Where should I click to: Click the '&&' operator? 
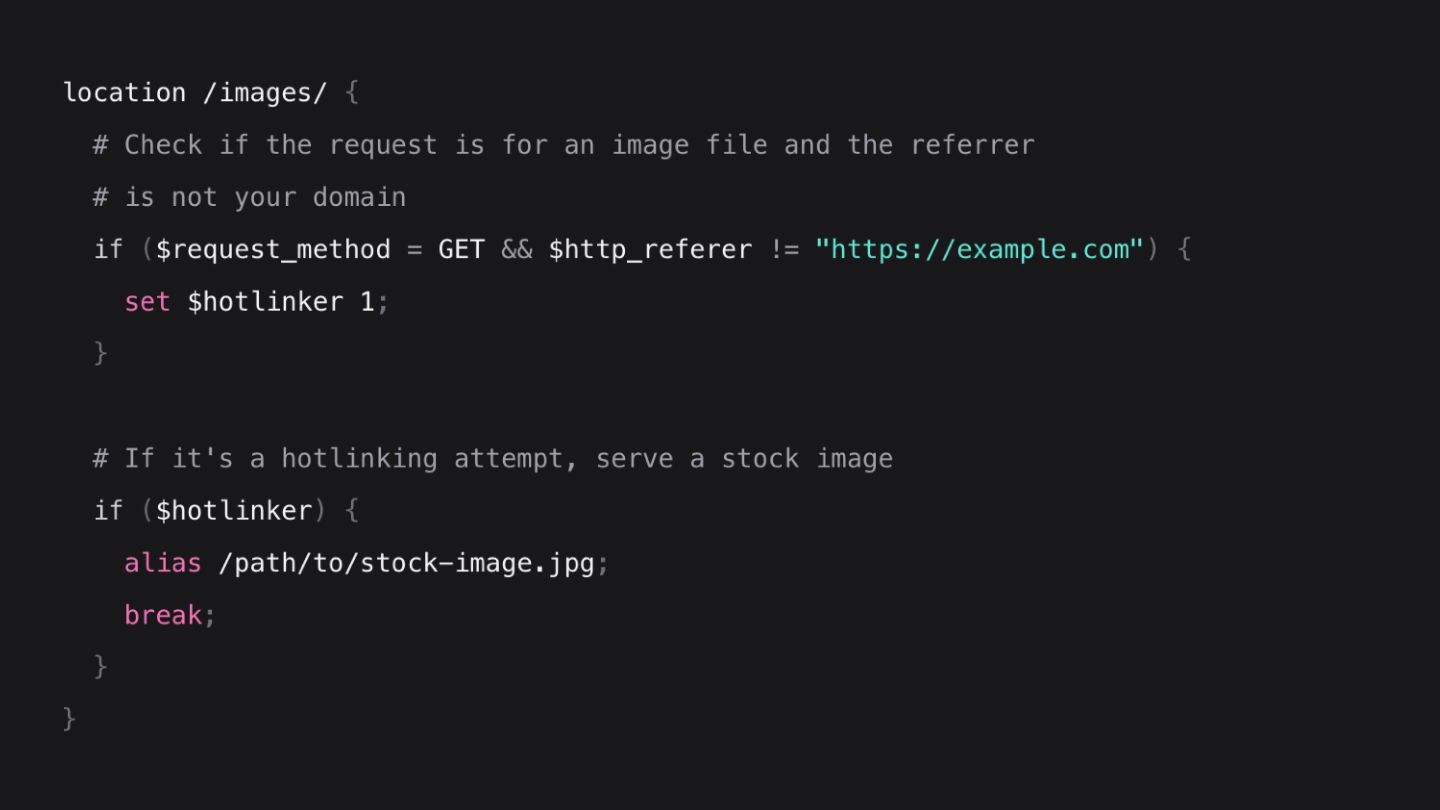[x=516, y=249]
